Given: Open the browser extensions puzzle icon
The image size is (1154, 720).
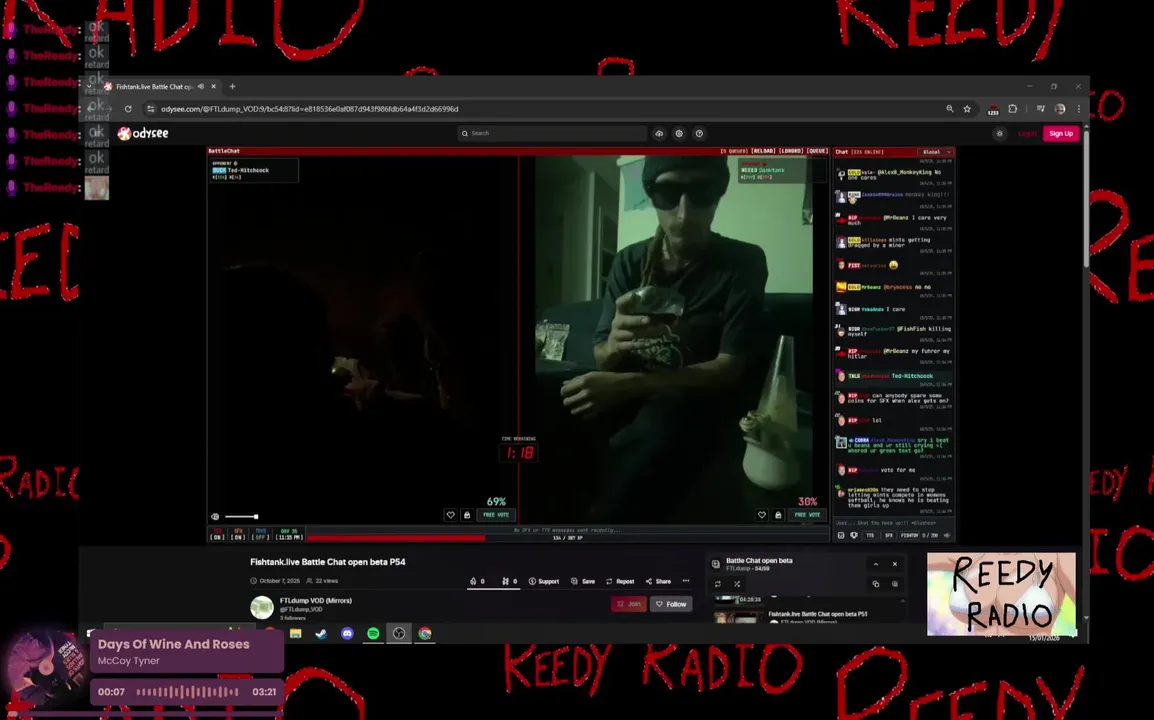Looking at the screenshot, I should click(x=1013, y=109).
